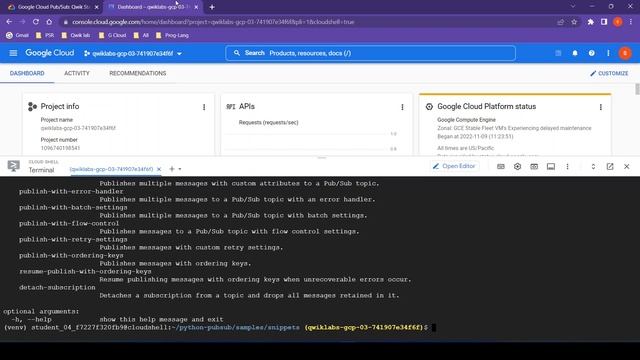Focus the Search products, resources, docs field
Image resolution: width=640 pixels, height=360 pixels.
[x=370, y=53]
